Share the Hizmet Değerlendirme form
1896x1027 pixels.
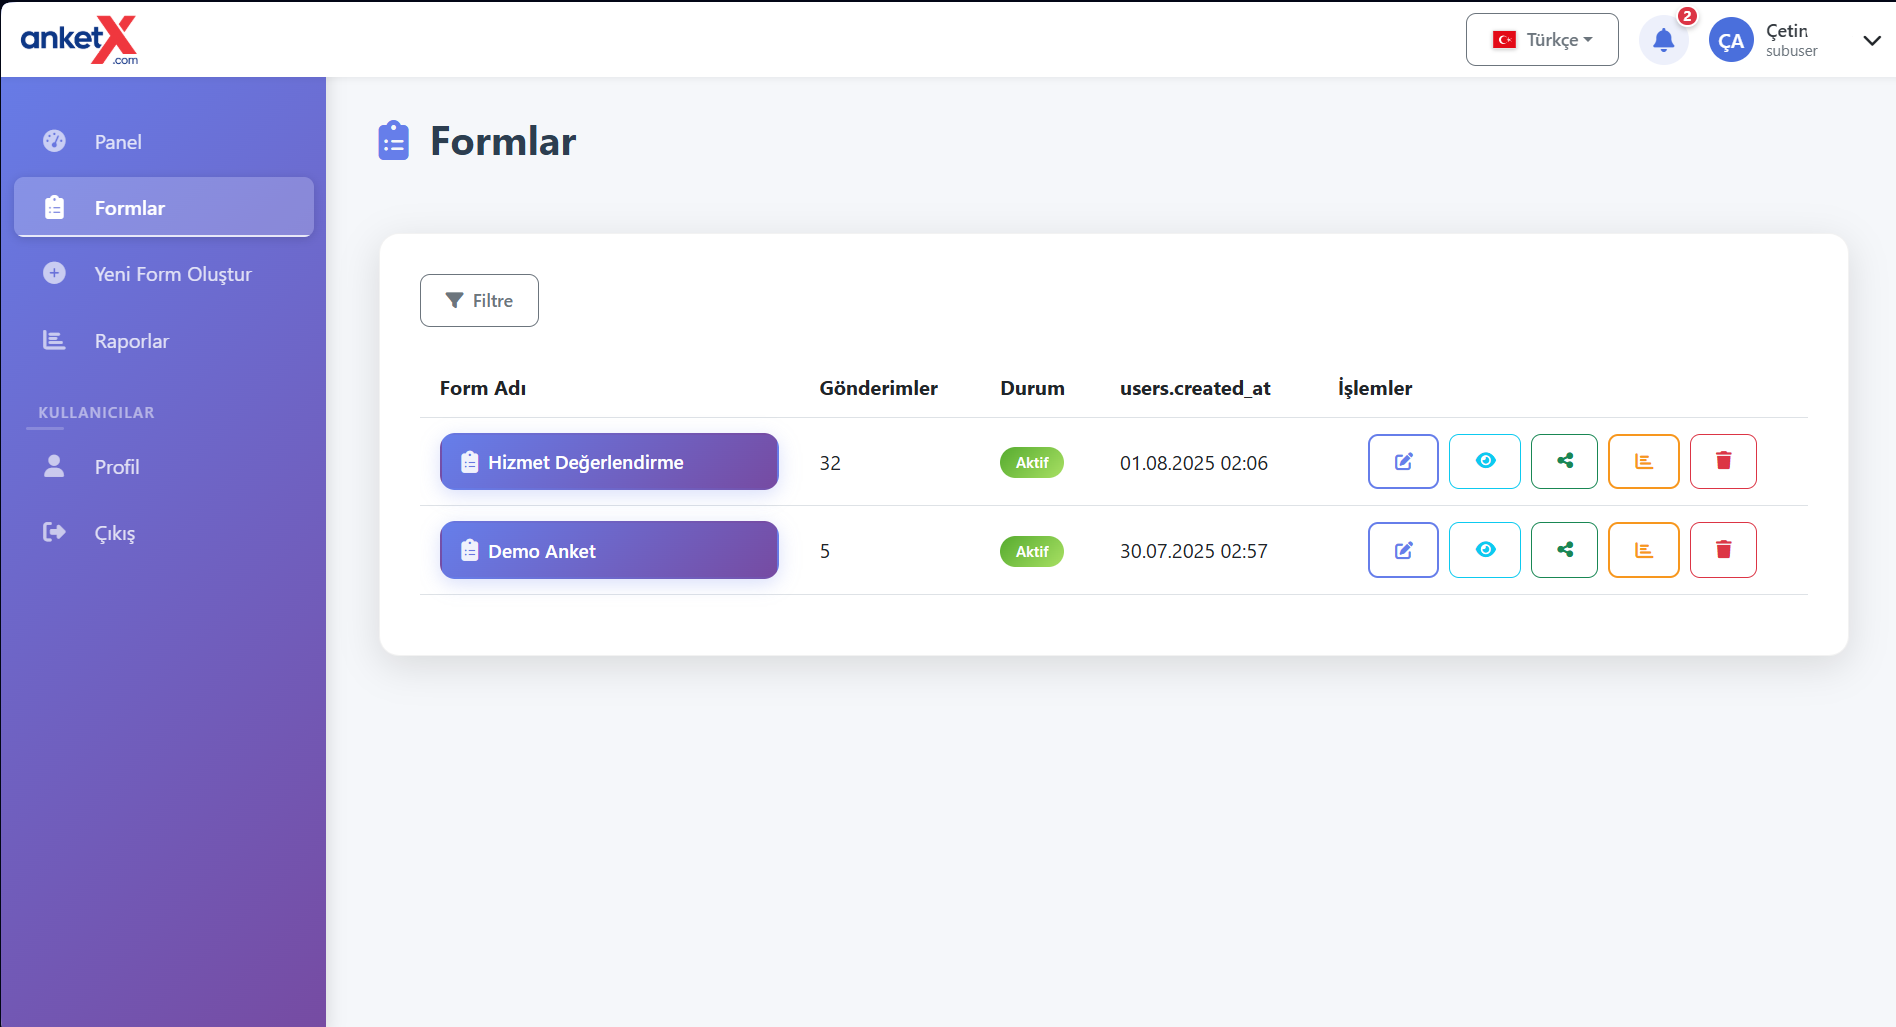tap(1564, 461)
